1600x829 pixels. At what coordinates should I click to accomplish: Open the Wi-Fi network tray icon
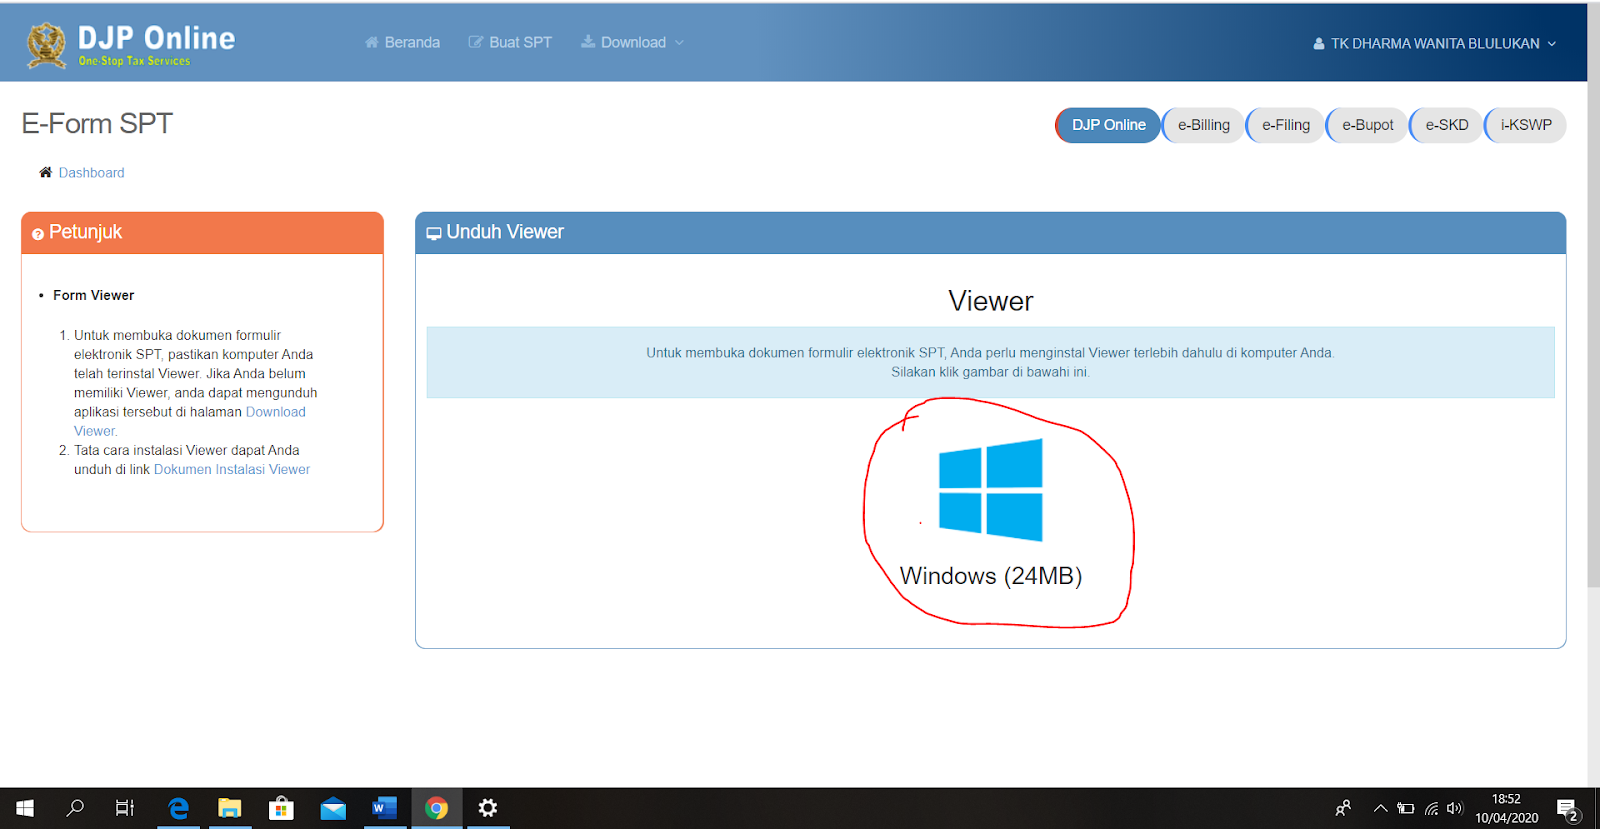point(1431,808)
